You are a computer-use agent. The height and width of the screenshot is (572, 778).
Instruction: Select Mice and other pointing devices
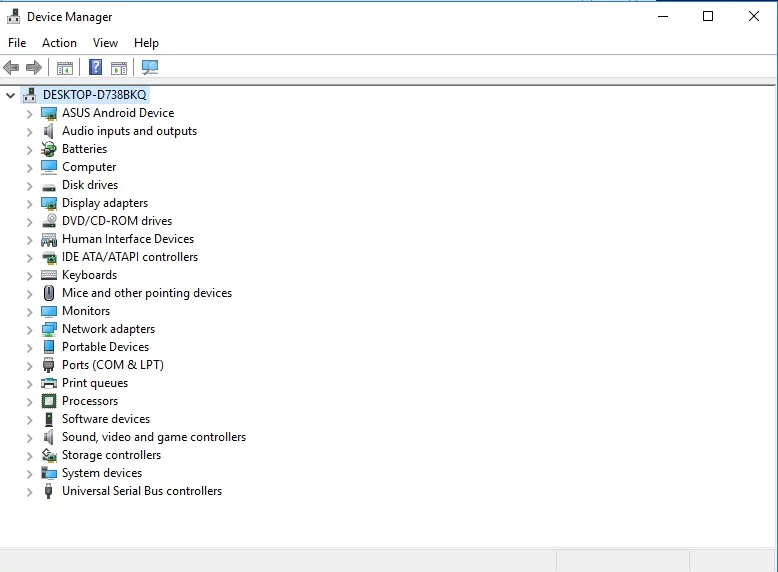pos(146,293)
